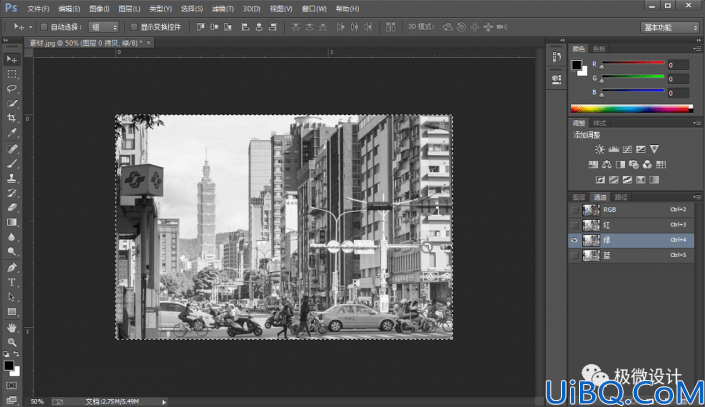Add a Brightness/Contrast adjustment

599,149
